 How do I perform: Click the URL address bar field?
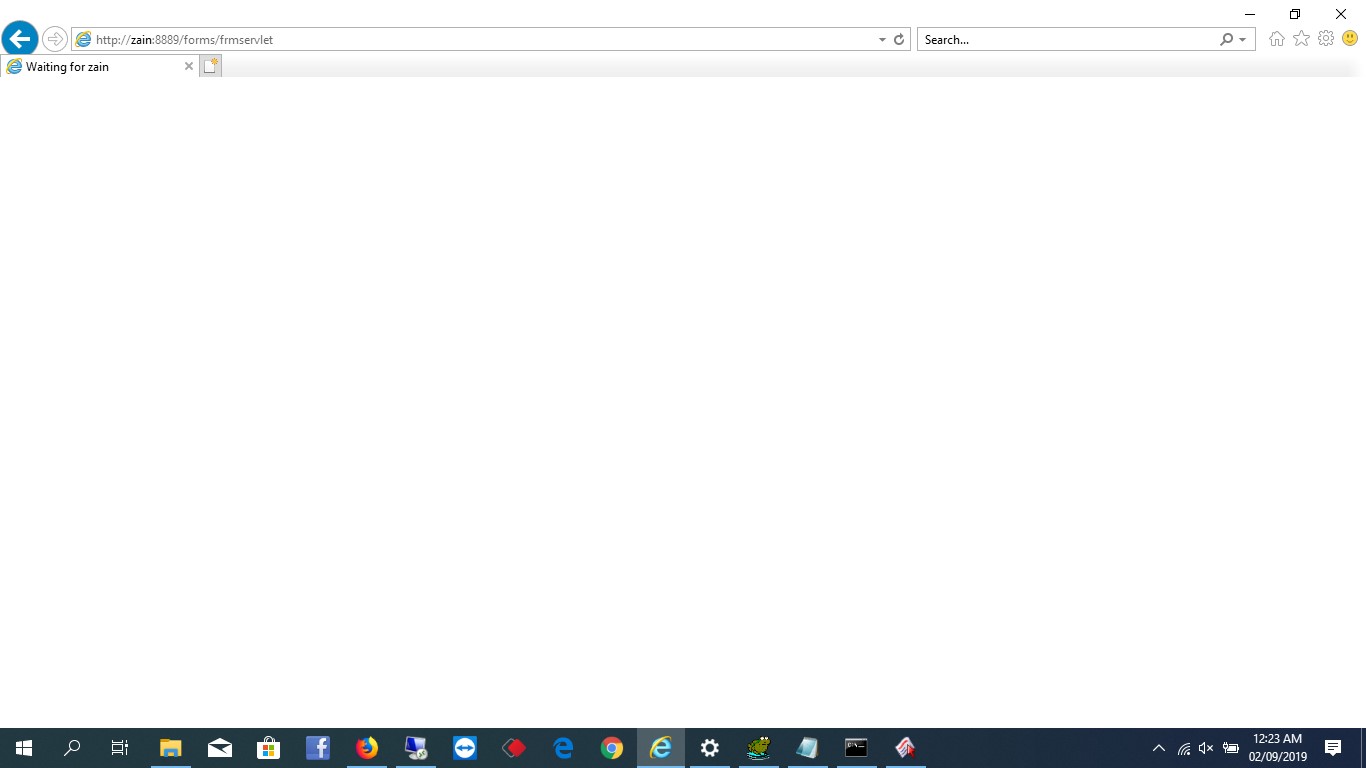coord(490,40)
